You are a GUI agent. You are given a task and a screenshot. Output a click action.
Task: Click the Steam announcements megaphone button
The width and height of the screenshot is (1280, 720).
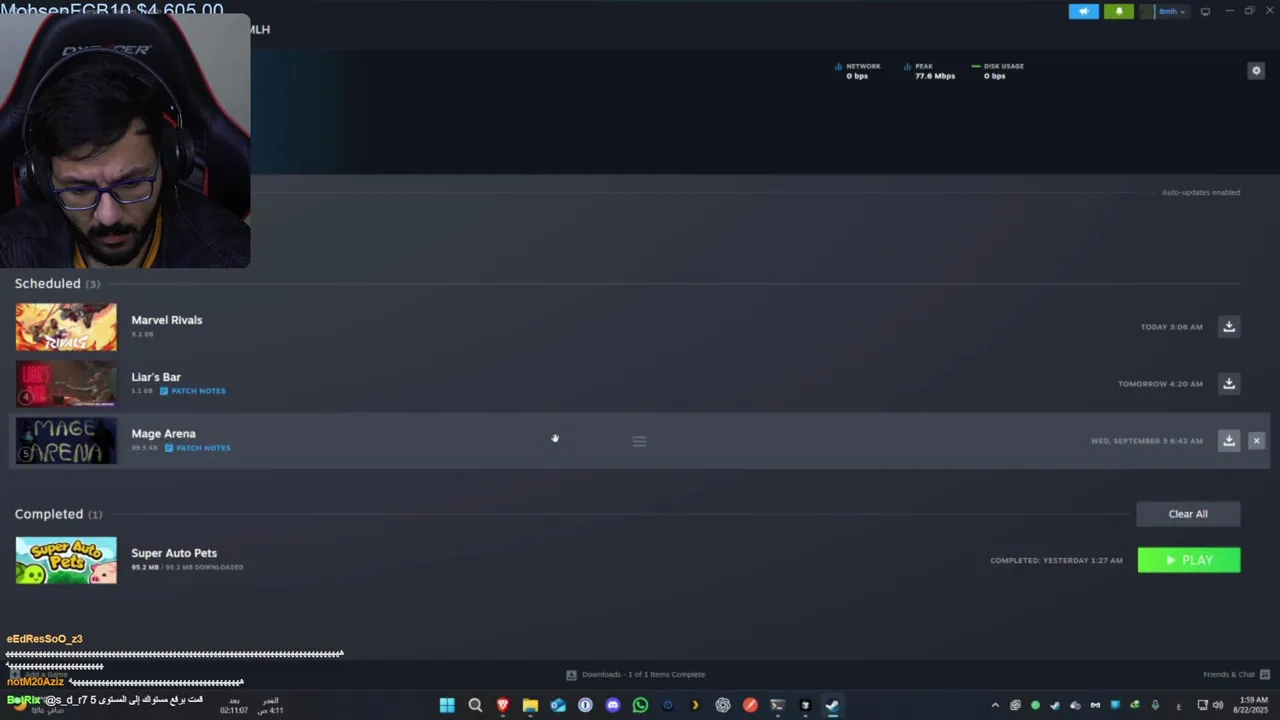point(1084,11)
